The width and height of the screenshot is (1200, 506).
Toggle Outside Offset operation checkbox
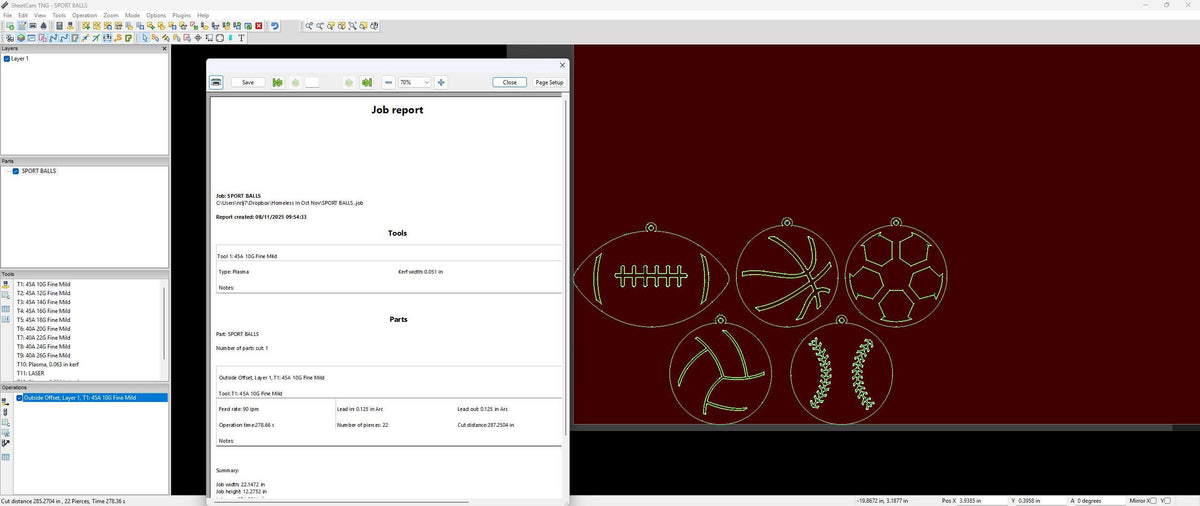pos(19,398)
